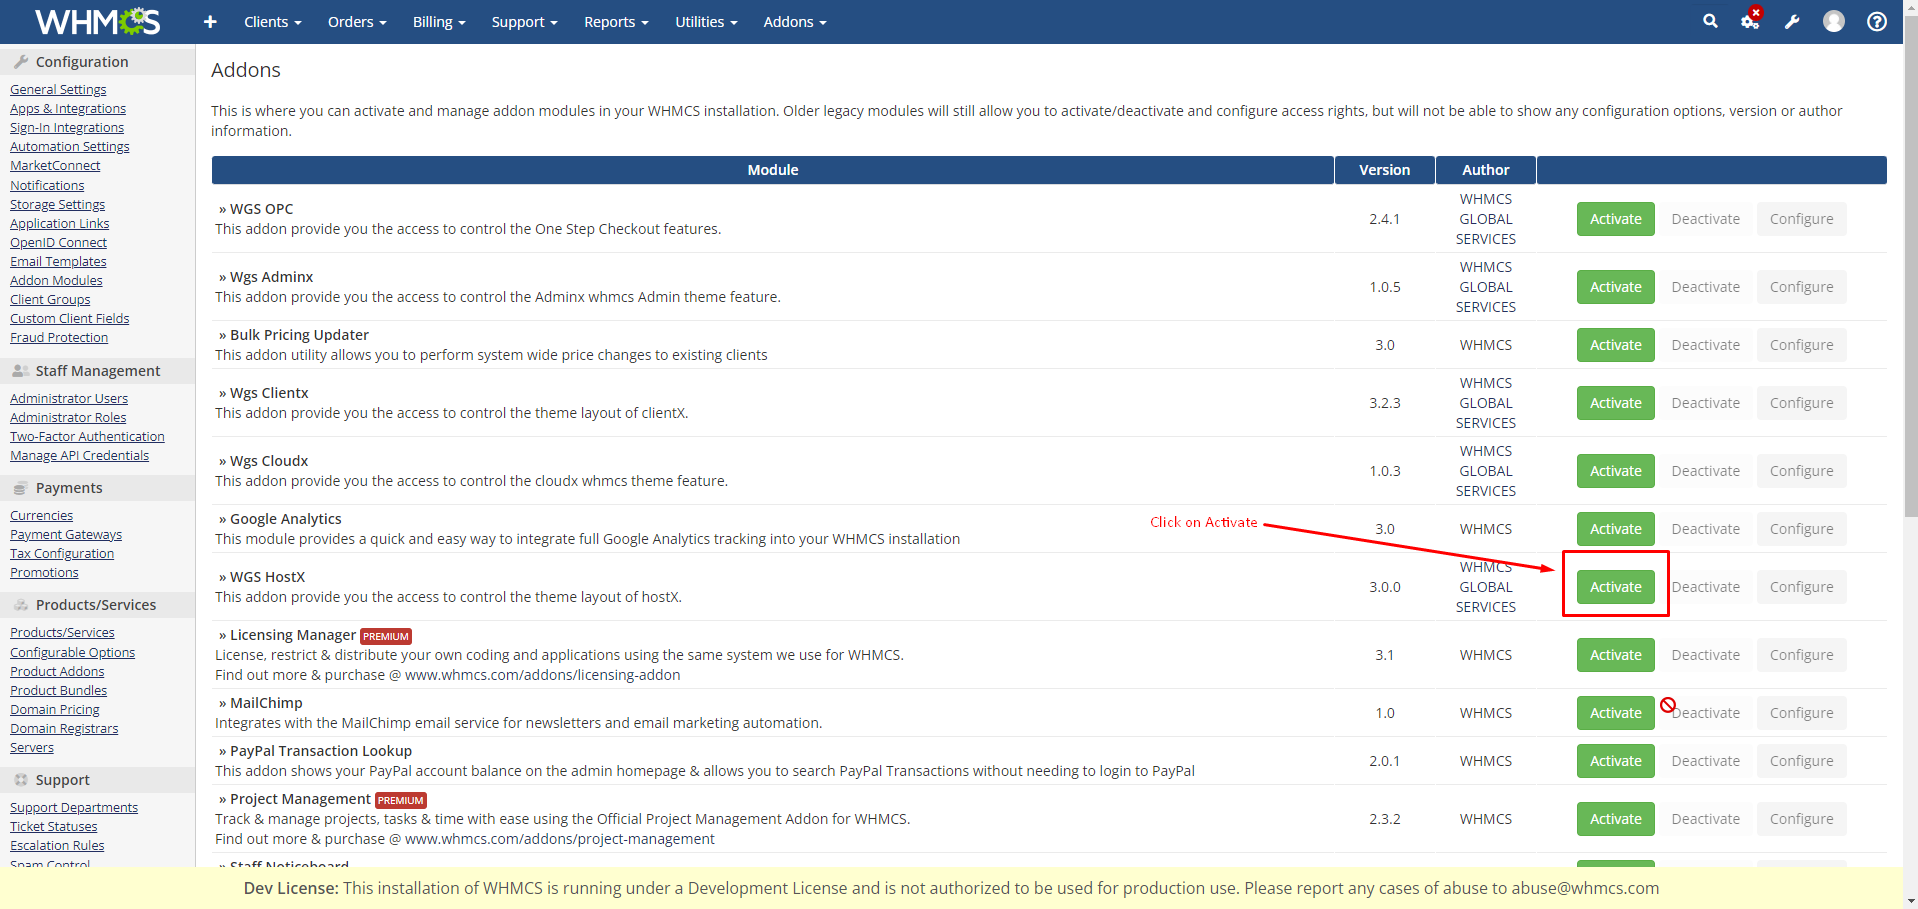Open the Reports menu
The width and height of the screenshot is (1918, 909).
pos(616,22)
